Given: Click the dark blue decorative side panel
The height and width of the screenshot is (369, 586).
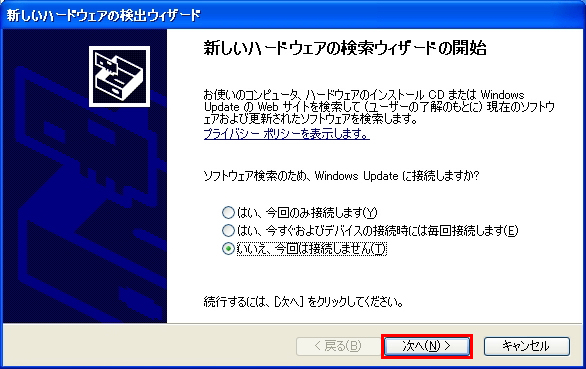Looking at the screenshot, I should pyautogui.click(x=84, y=176).
